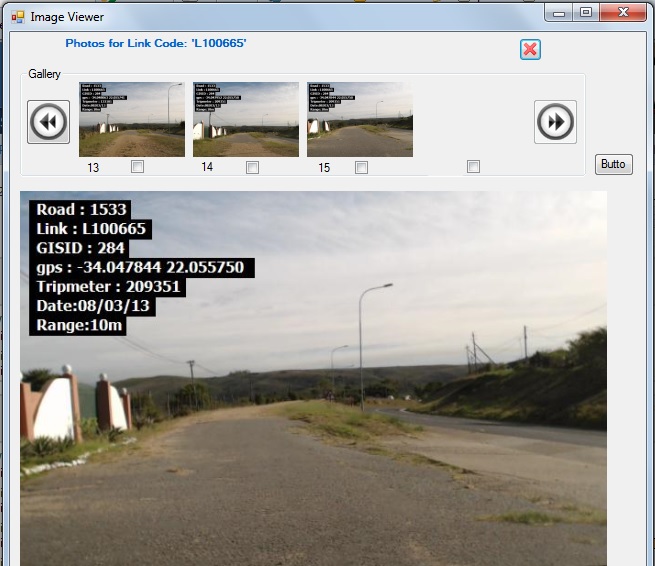
Task: Close the window using title bar X
Action: 625,13
